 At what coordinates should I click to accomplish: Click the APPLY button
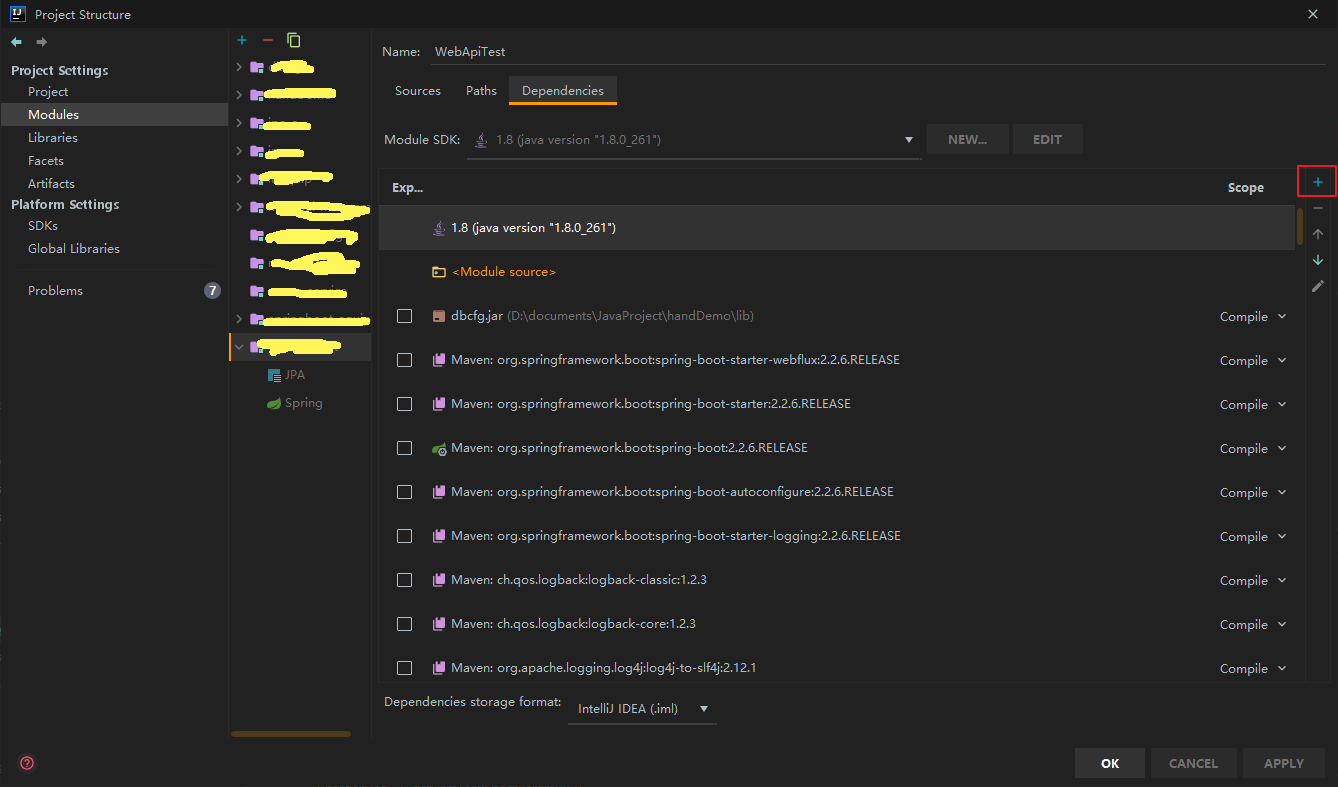[x=1284, y=763]
